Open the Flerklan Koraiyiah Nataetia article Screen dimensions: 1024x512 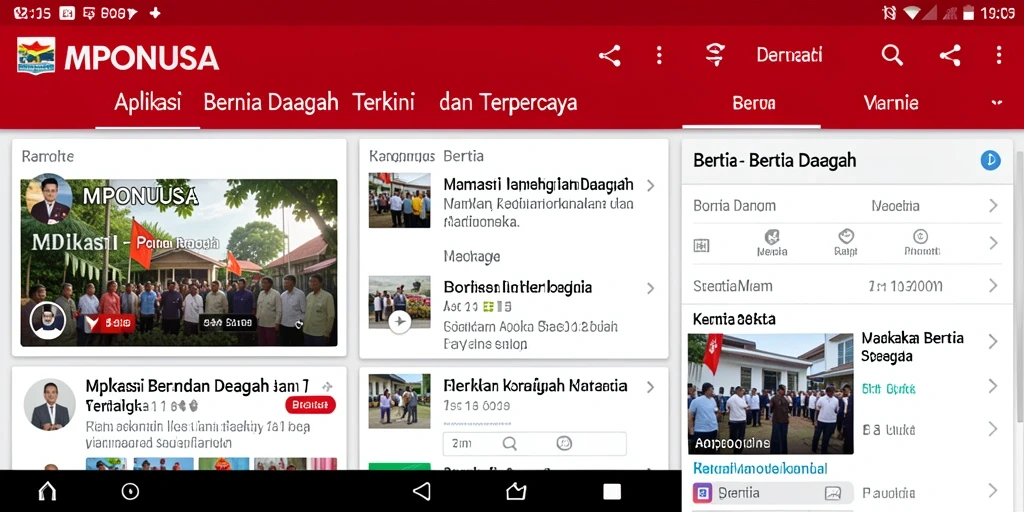tap(535, 386)
